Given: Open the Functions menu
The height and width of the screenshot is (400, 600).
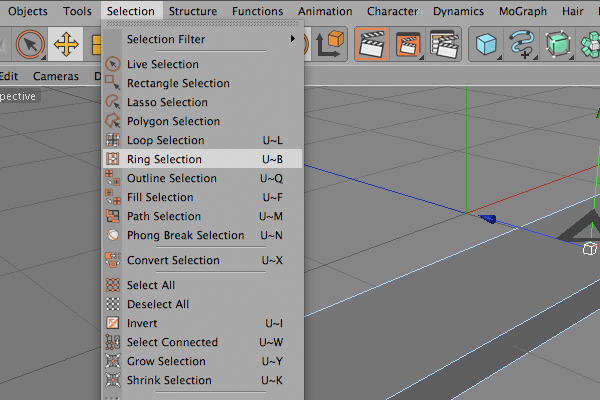Looking at the screenshot, I should point(258,11).
